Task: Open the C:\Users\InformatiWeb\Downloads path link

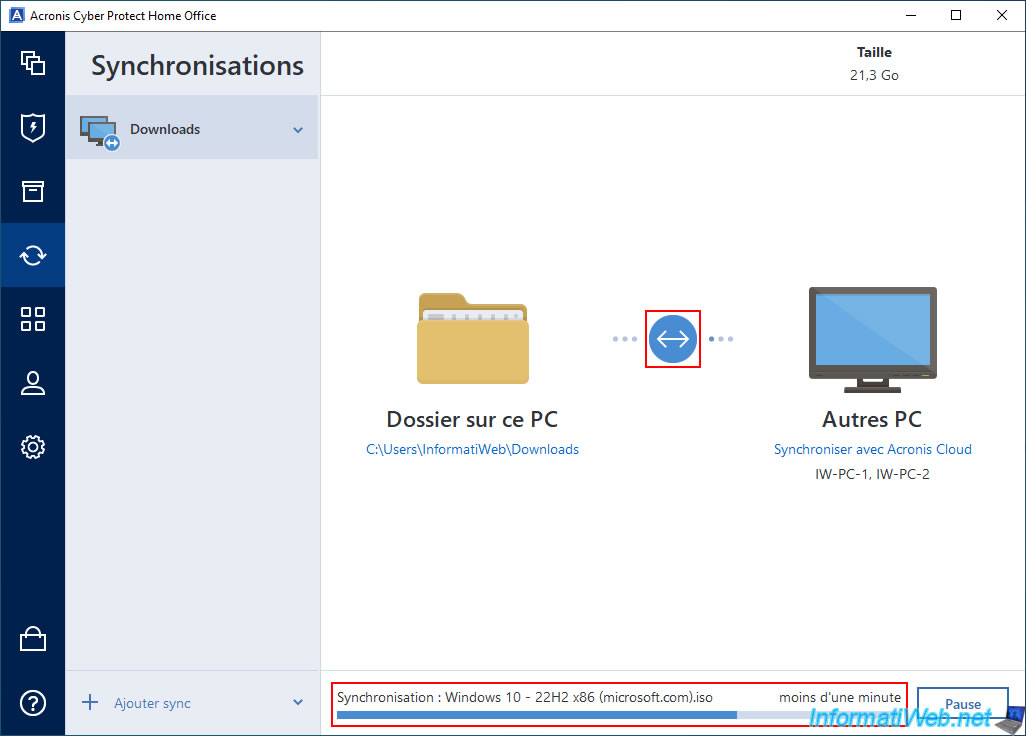Action: [472, 450]
